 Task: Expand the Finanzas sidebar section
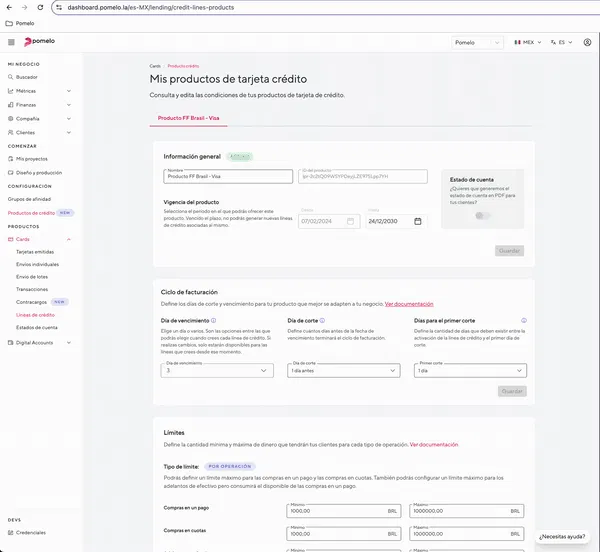[x=69, y=105]
